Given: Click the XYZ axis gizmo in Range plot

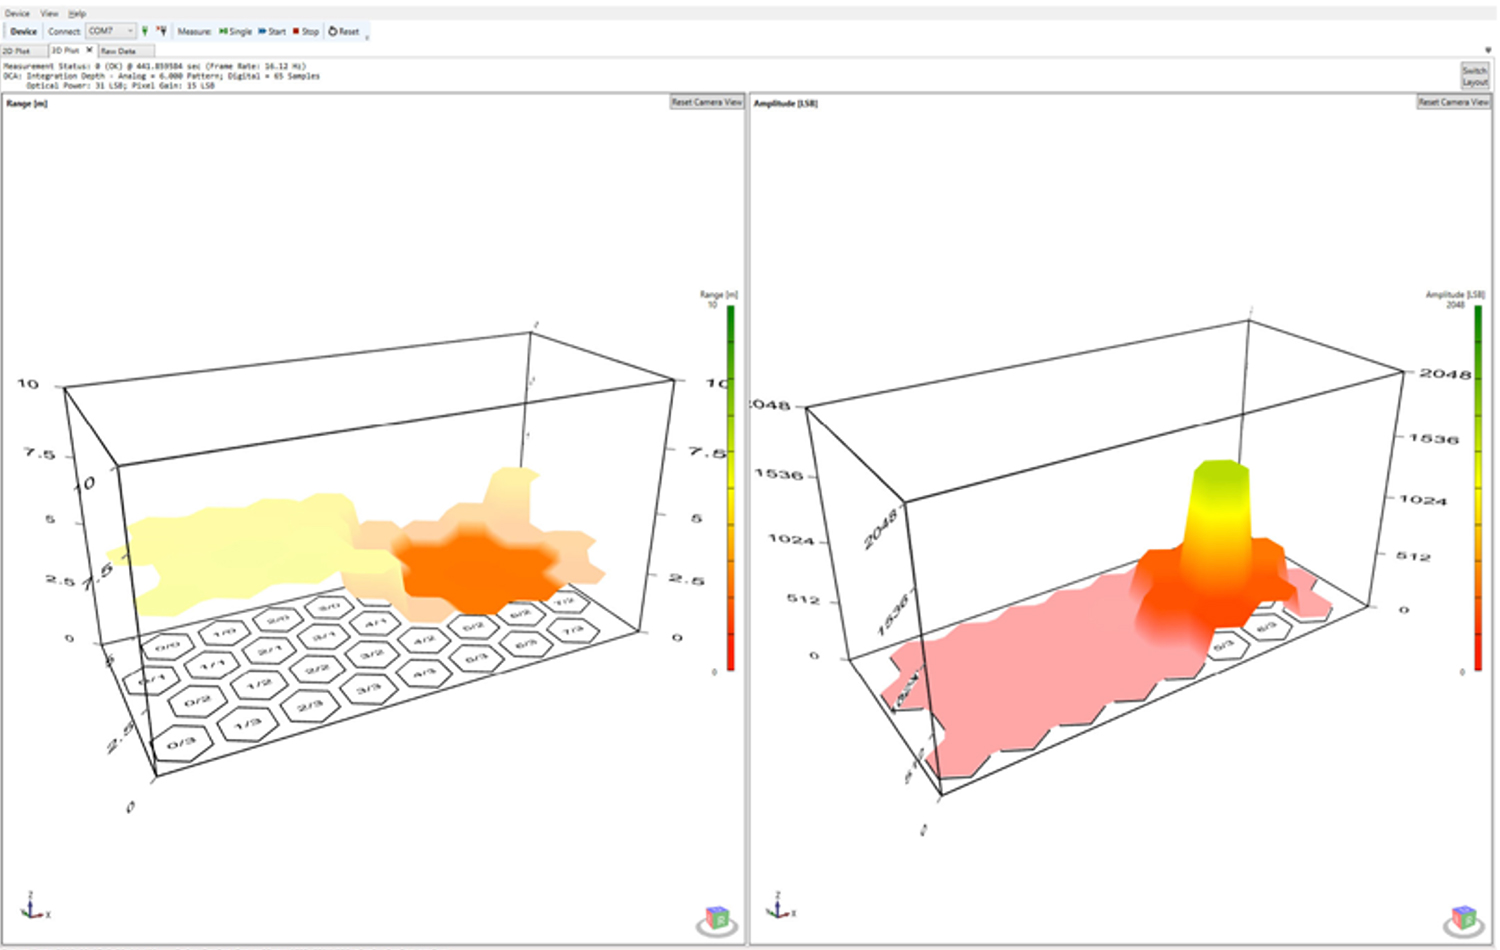Looking at the screenshot, I should pyautogui.click(x=34, y=906).
